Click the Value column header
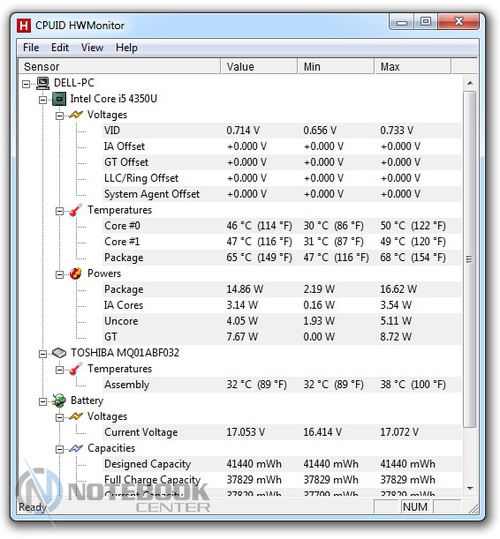The height and width of the screenshot is (539, 500). point(259,66)
